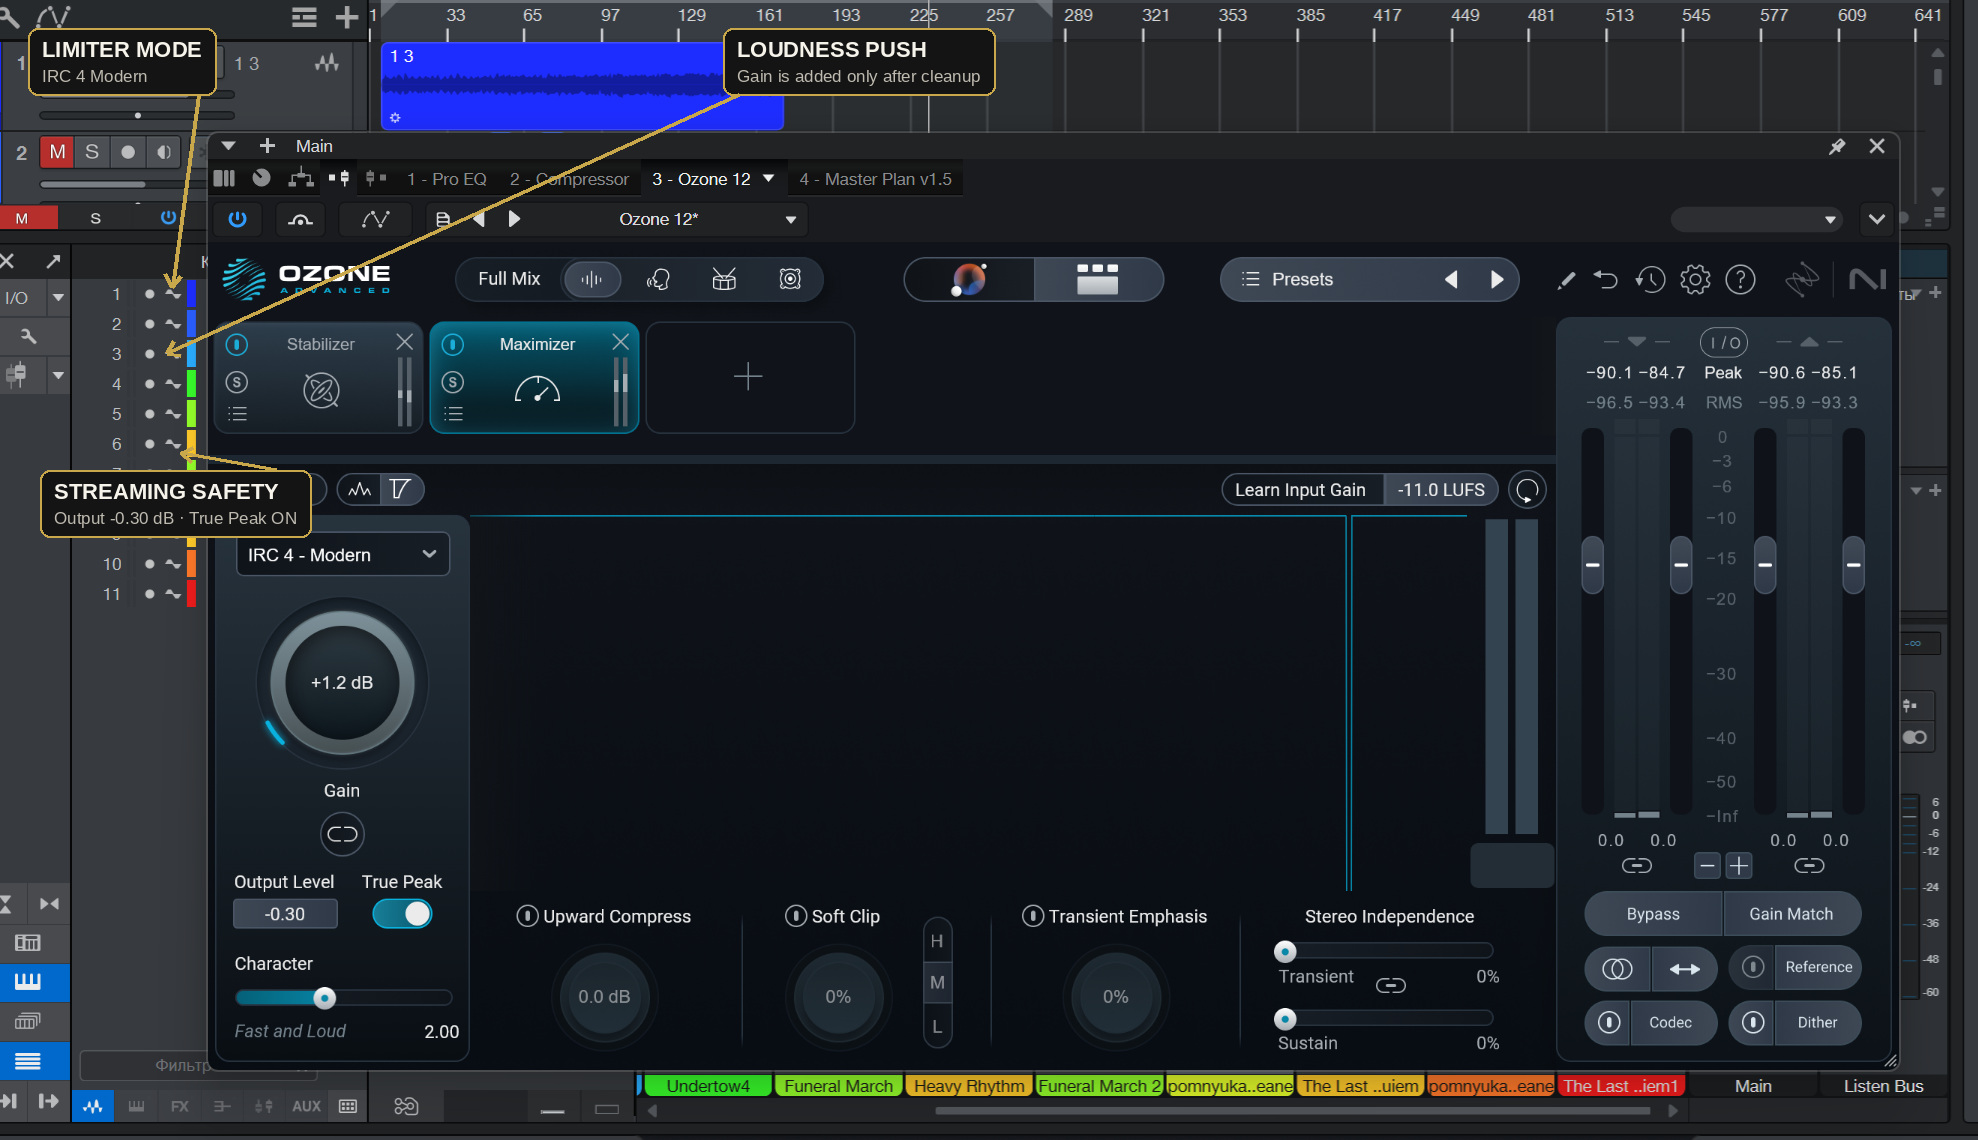Enable Transient Emphasis power toggle
Image resolution: width=1978 pixels, height=1140 pixels.
click(x=1033, y=916)
